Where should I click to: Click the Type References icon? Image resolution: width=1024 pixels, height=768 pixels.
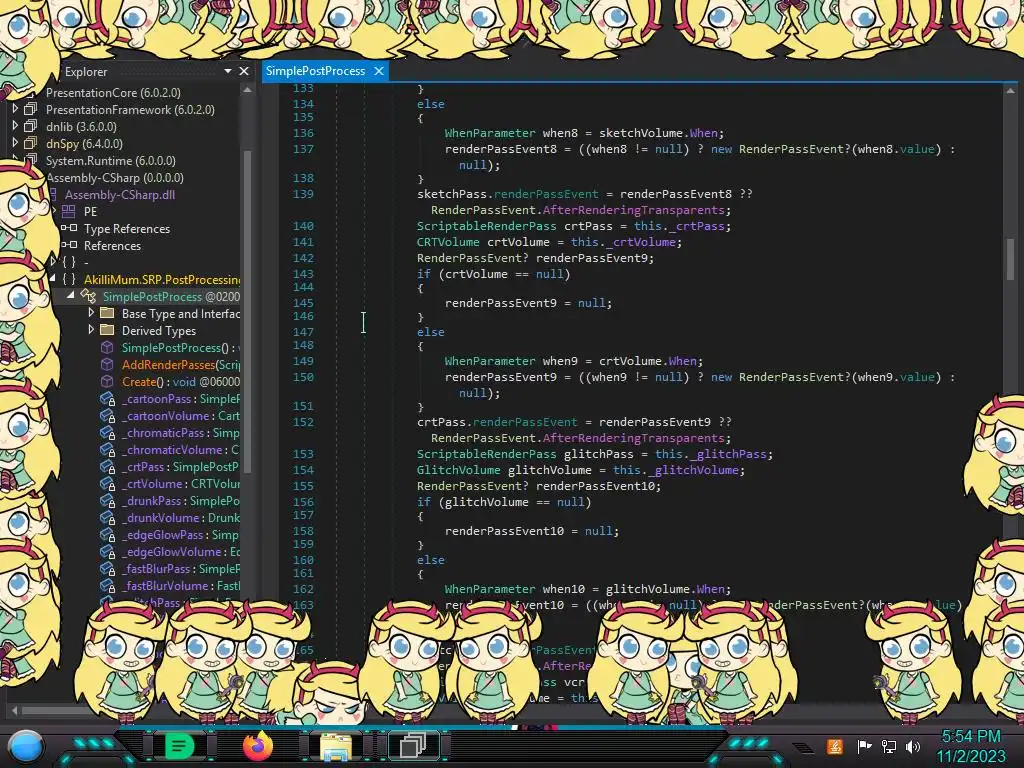click(69, 228)
